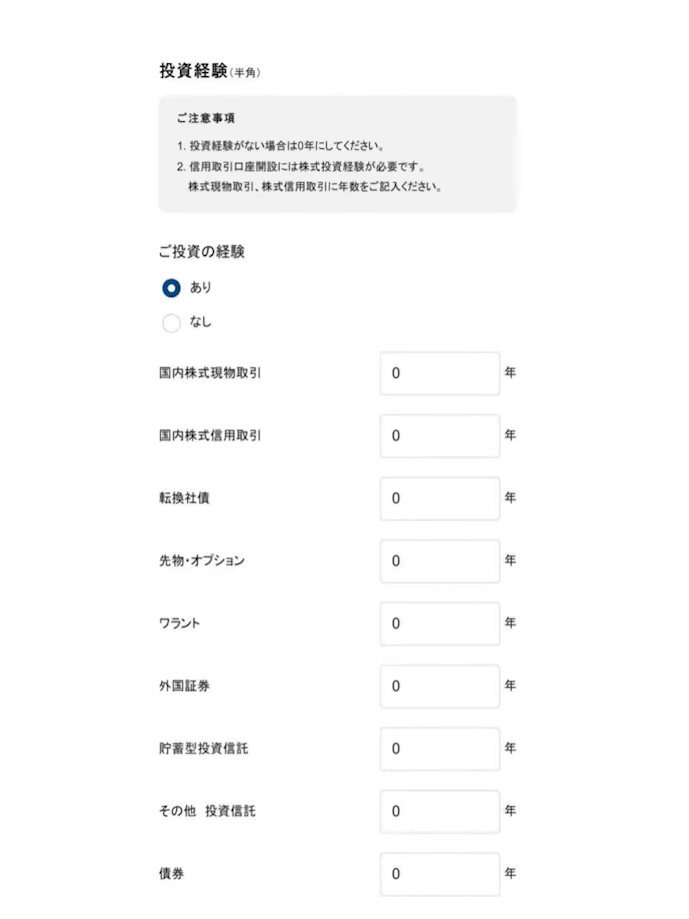The image size is (689, 919).
Task: Select the 貯蓄型投資信託 years field
Action: (440, 750)
